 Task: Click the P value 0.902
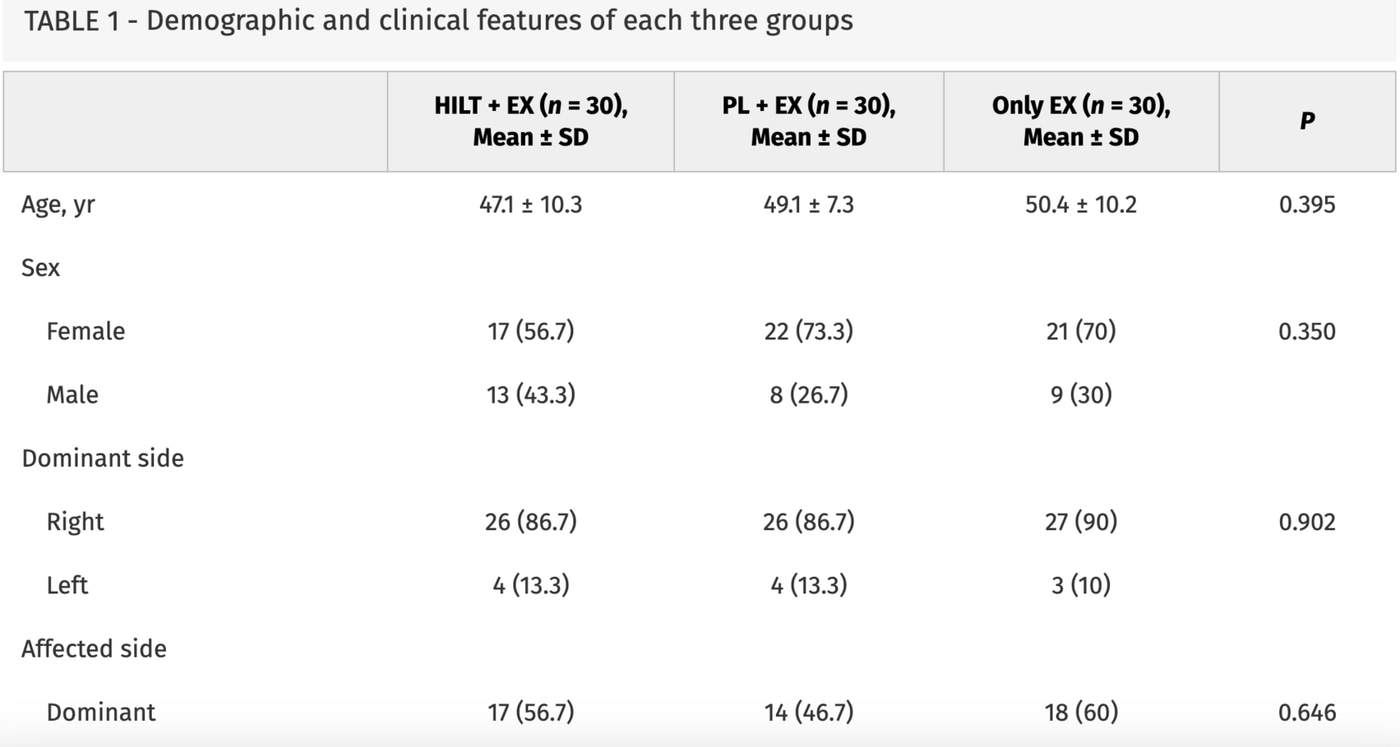[1307, 521]
